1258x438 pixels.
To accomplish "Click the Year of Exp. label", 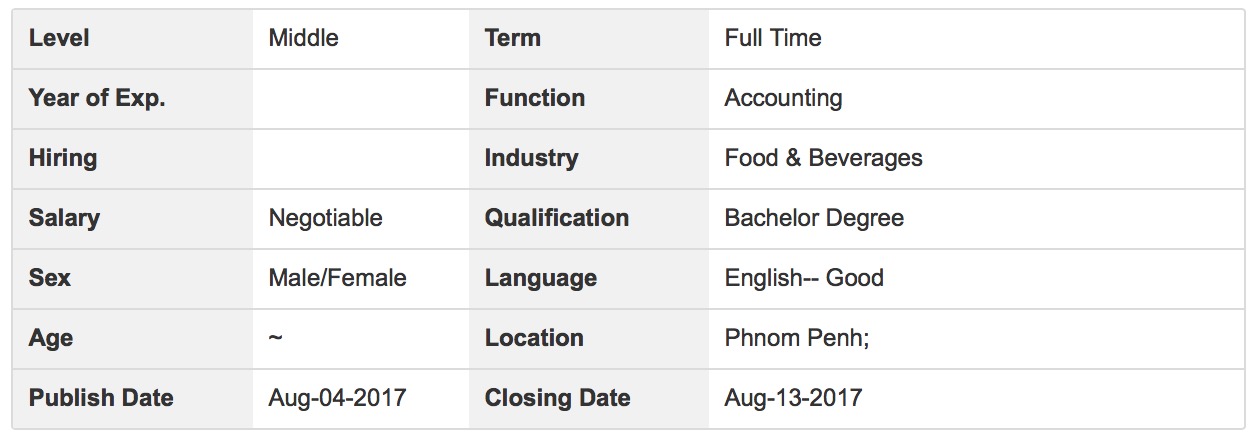I will click(x=97, y=98).
